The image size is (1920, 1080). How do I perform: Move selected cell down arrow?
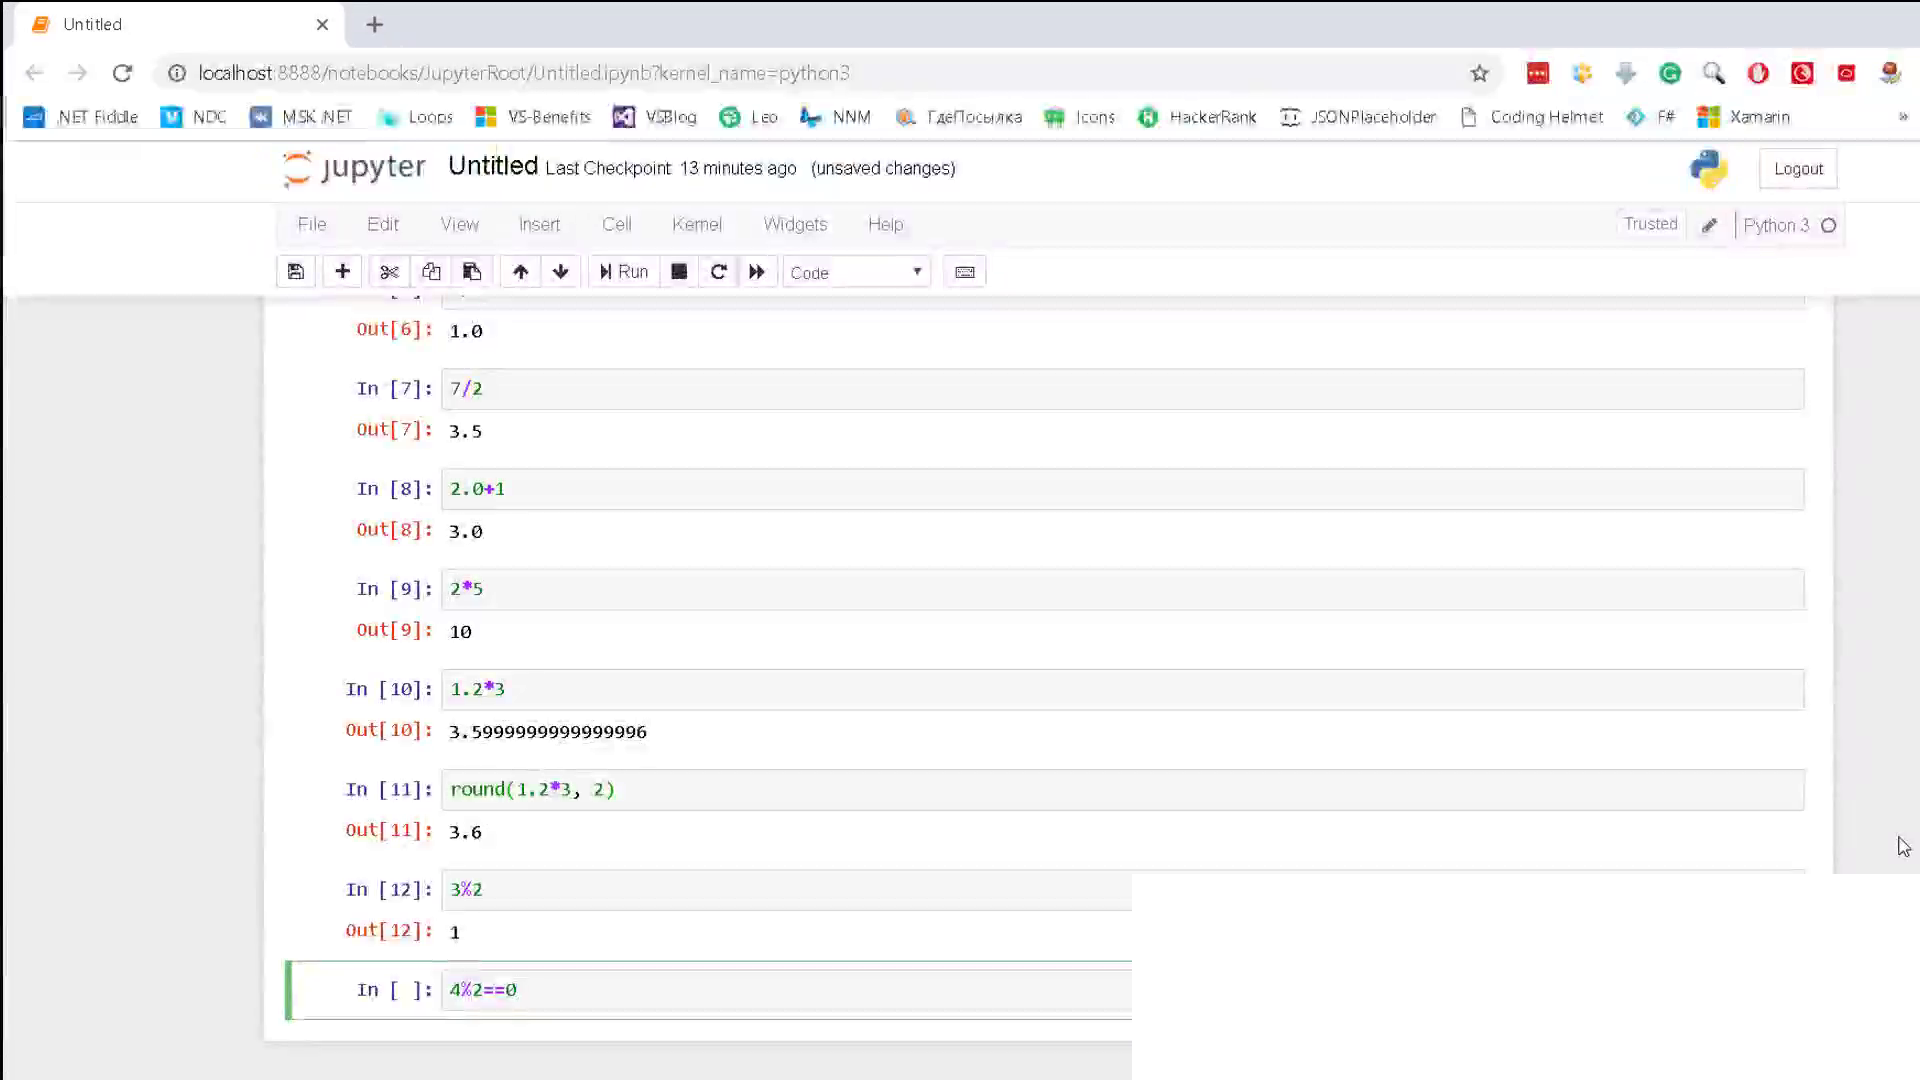coord(560,272)
